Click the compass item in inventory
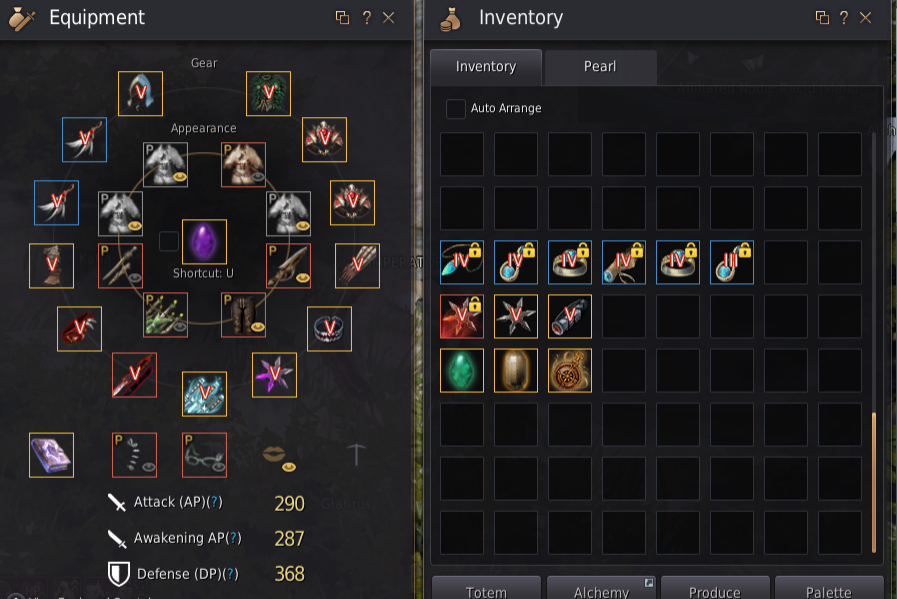 570,371
